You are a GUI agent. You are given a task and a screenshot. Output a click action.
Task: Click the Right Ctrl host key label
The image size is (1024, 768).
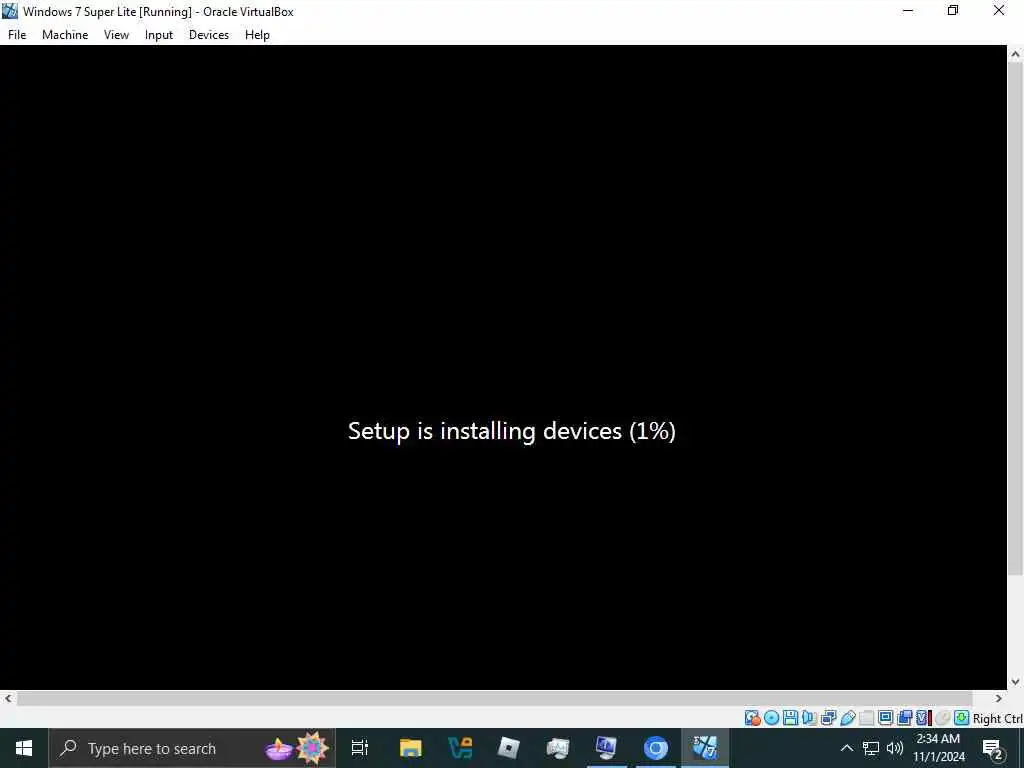(998, 718)
